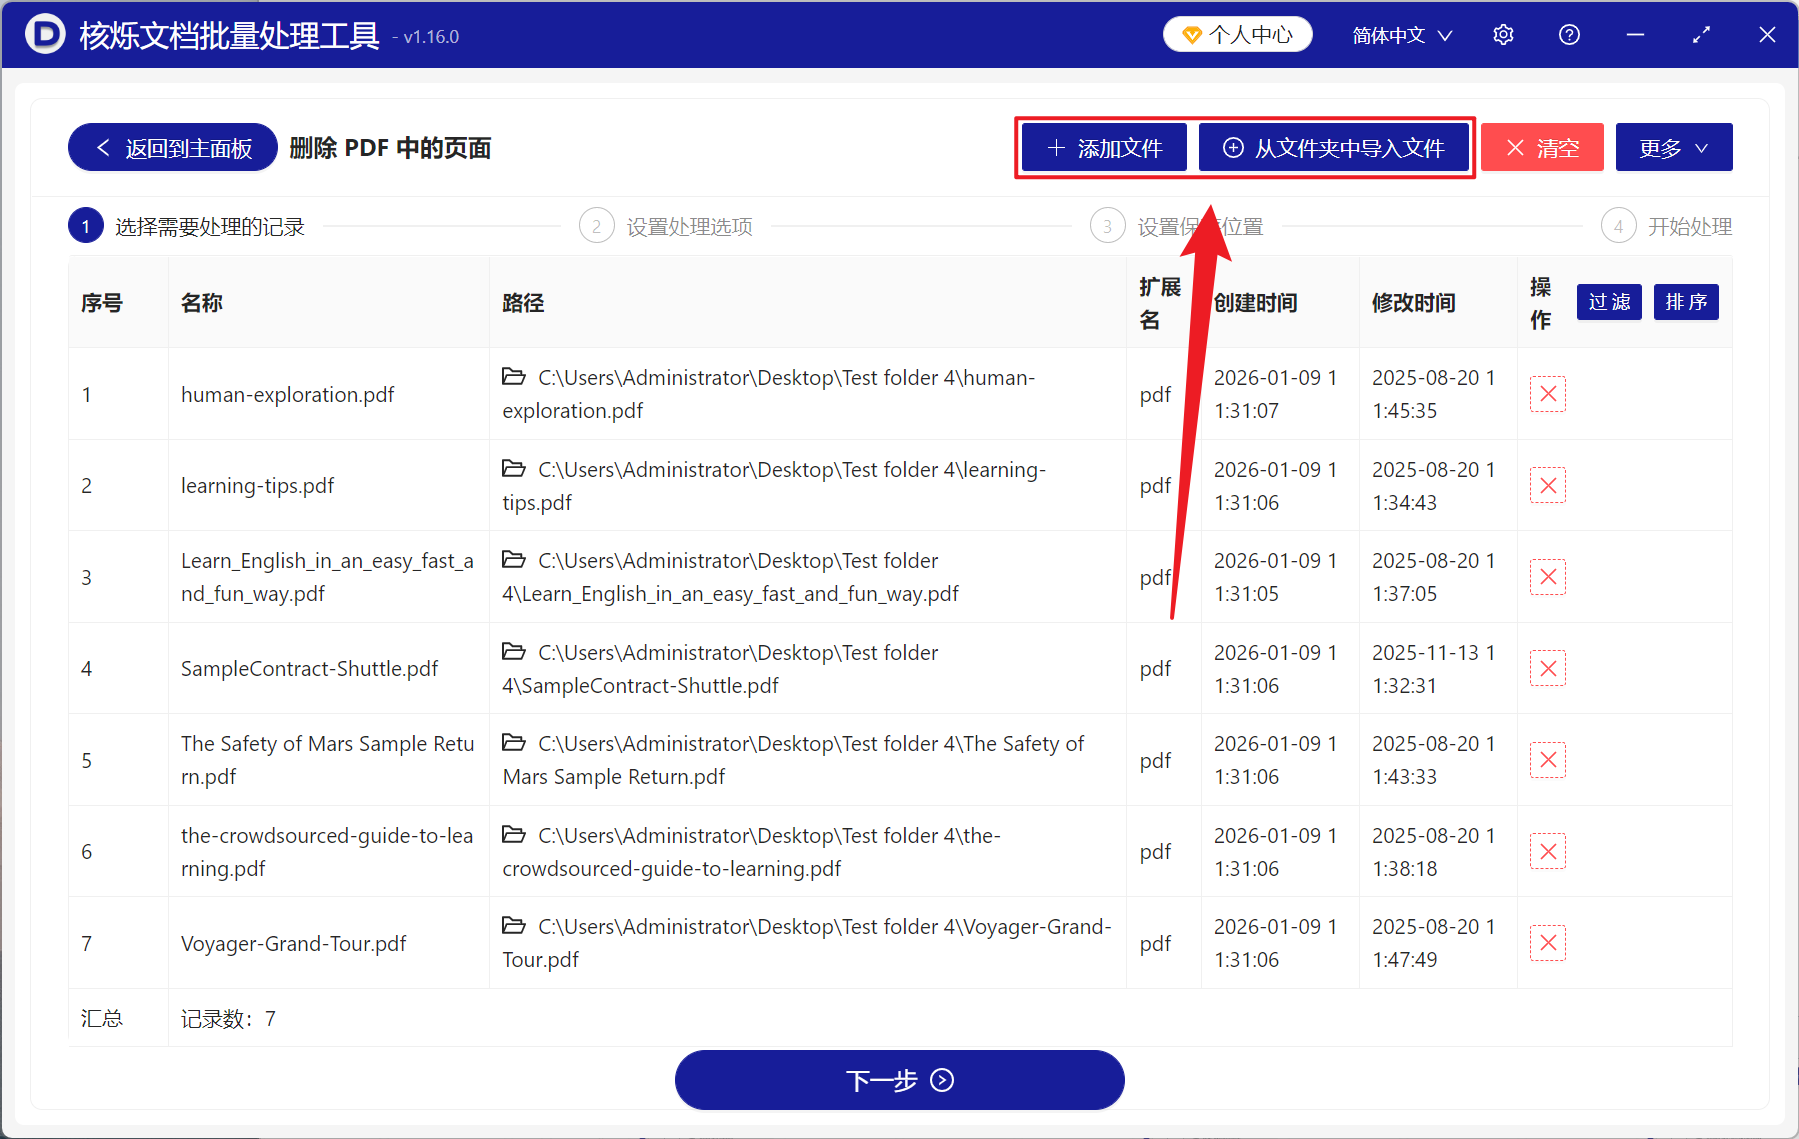The width and height of the screenshot is (1799, 1139).
Task: Click the app logo icon in the top-left corner
Action: point(42,33)
